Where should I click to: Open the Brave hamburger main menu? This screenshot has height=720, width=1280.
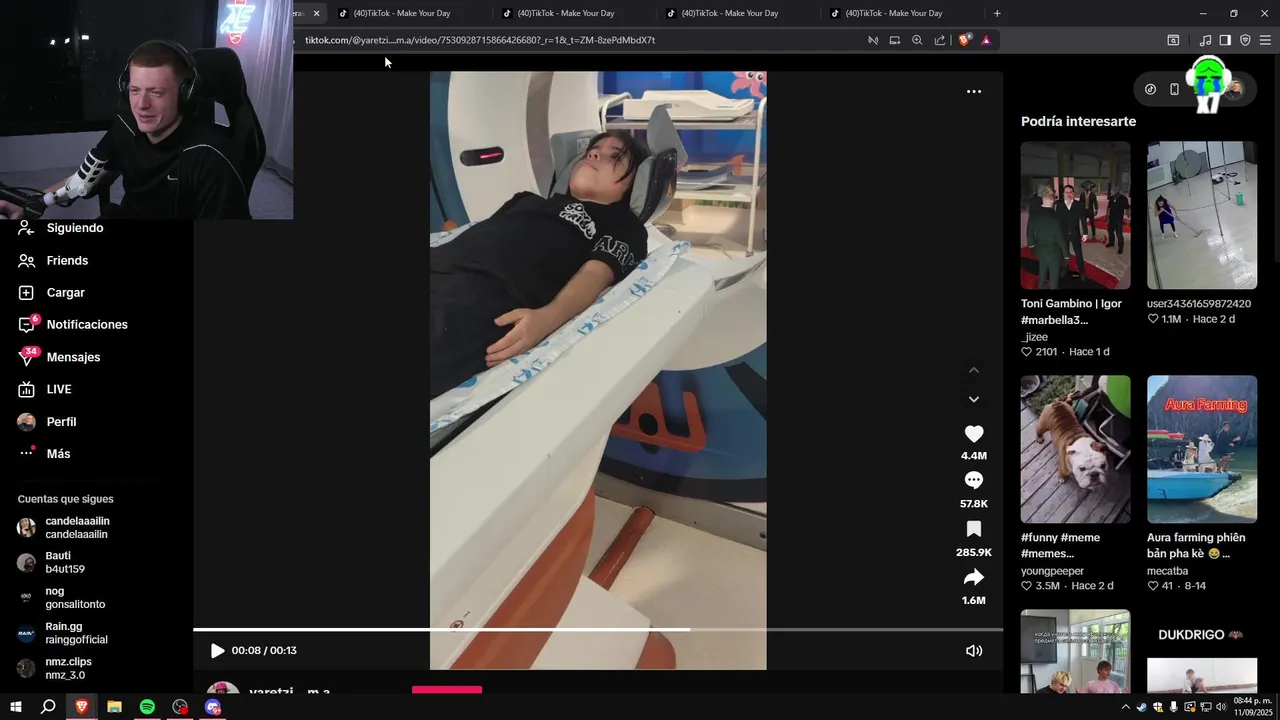[x=1265, y=40]
